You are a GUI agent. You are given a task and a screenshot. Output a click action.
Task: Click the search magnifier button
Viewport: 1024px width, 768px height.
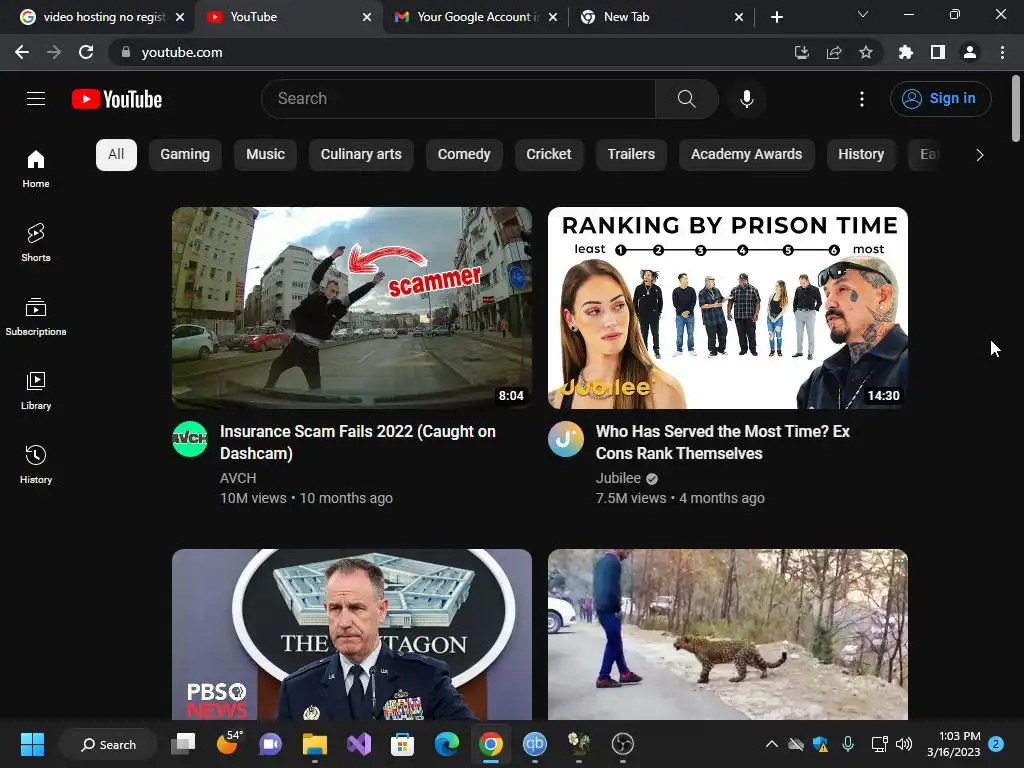(x=686, y=99)
